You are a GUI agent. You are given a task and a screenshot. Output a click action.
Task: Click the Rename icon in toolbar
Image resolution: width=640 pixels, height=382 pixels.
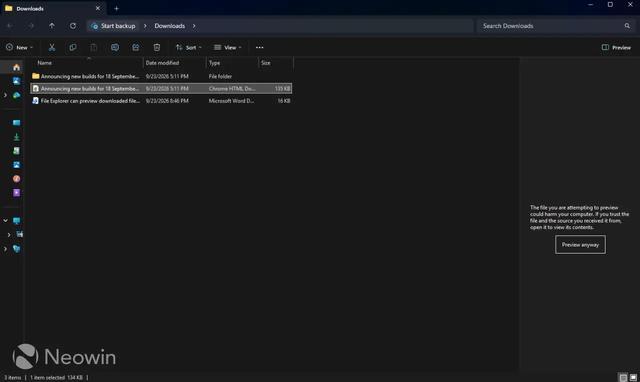[115, 47]
